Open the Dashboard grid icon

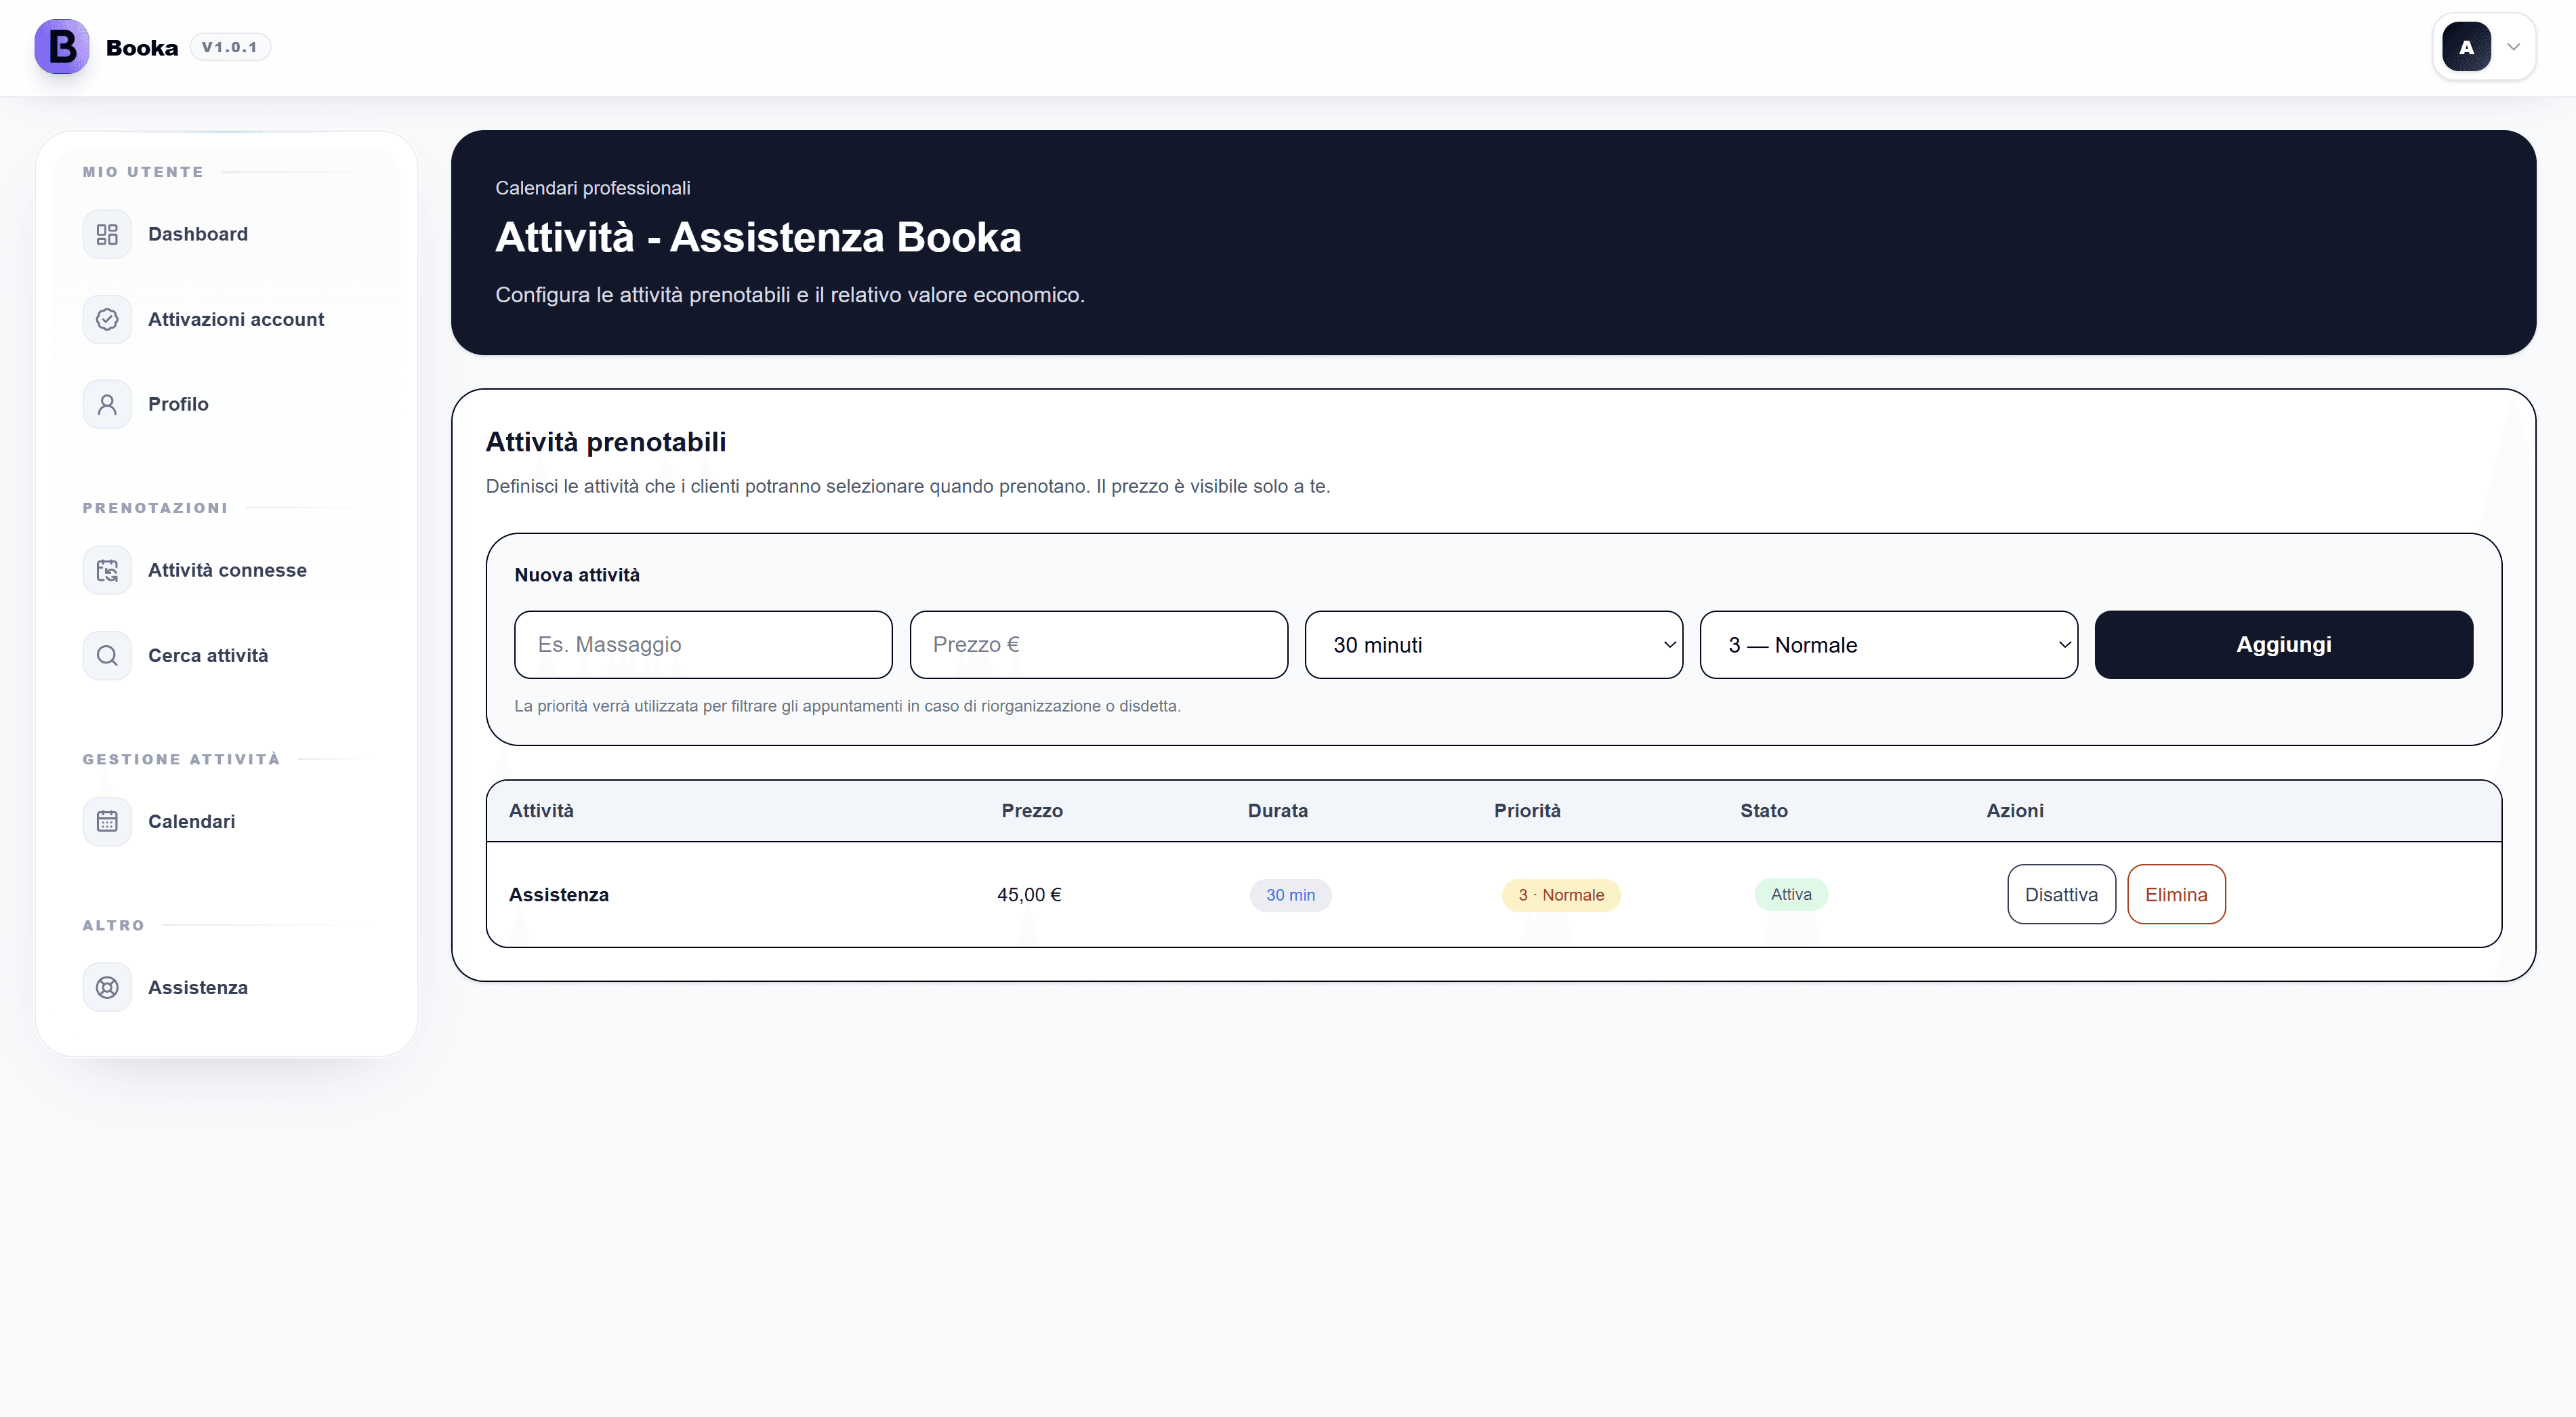[x=107, y=234]
